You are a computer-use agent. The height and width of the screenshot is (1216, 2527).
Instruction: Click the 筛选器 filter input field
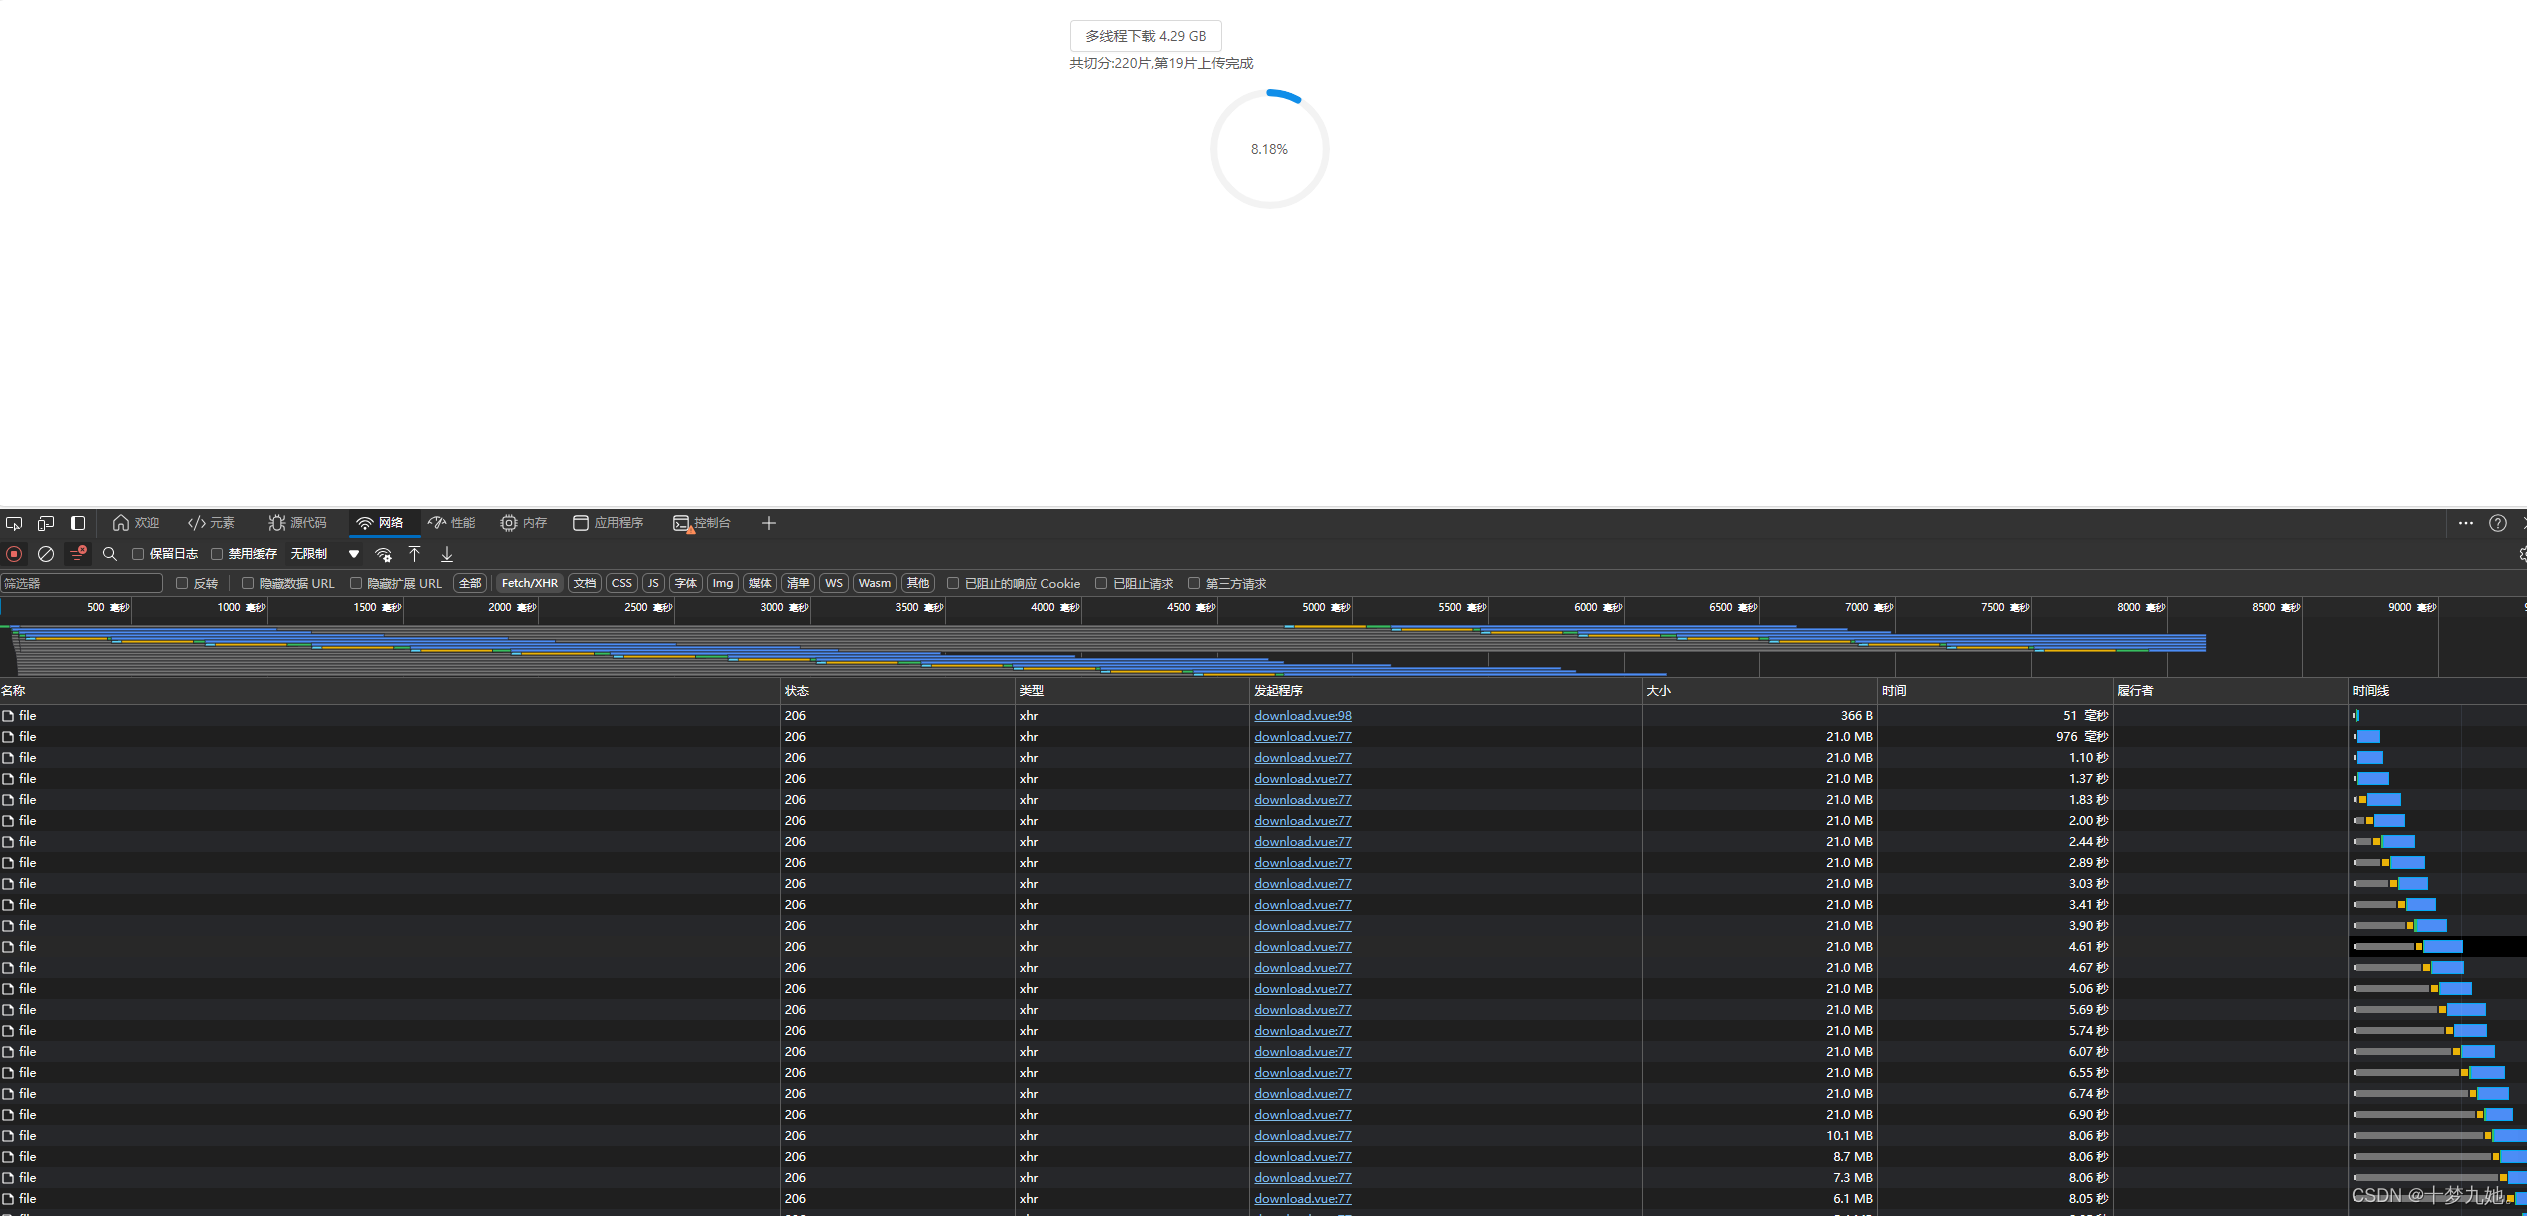point(82,583)
